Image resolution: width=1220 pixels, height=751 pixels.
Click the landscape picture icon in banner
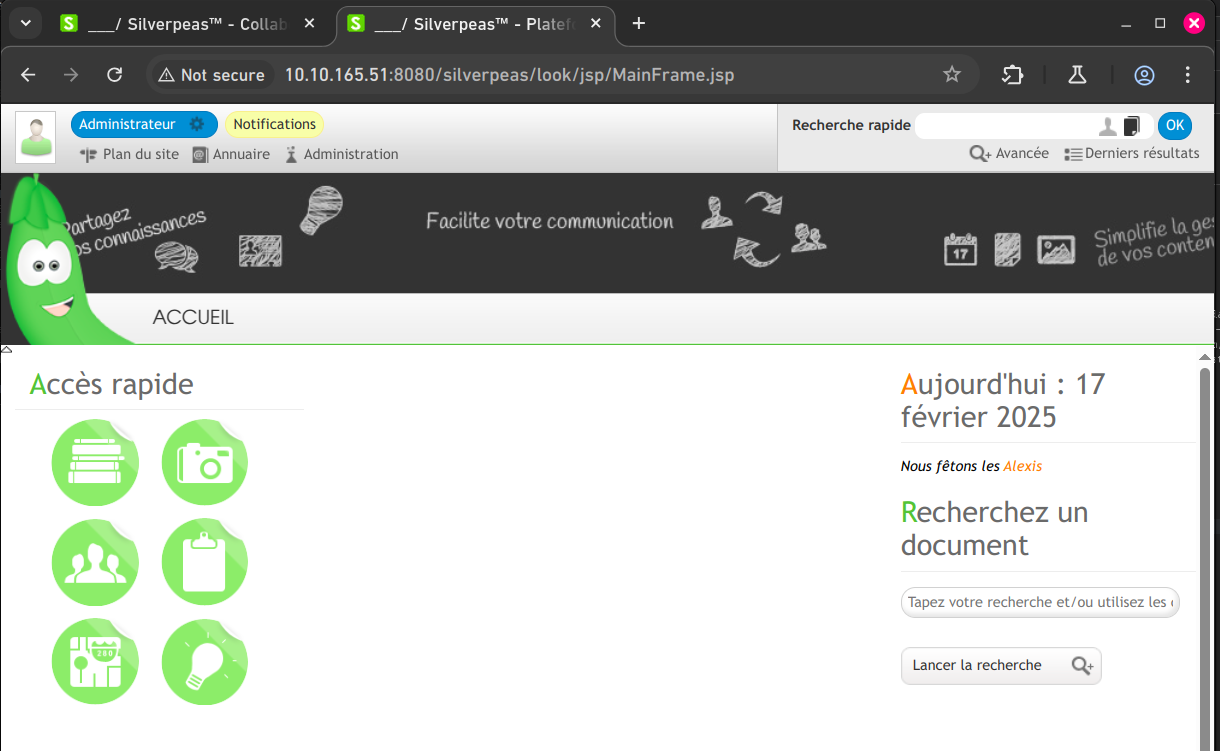[1056, 250]
